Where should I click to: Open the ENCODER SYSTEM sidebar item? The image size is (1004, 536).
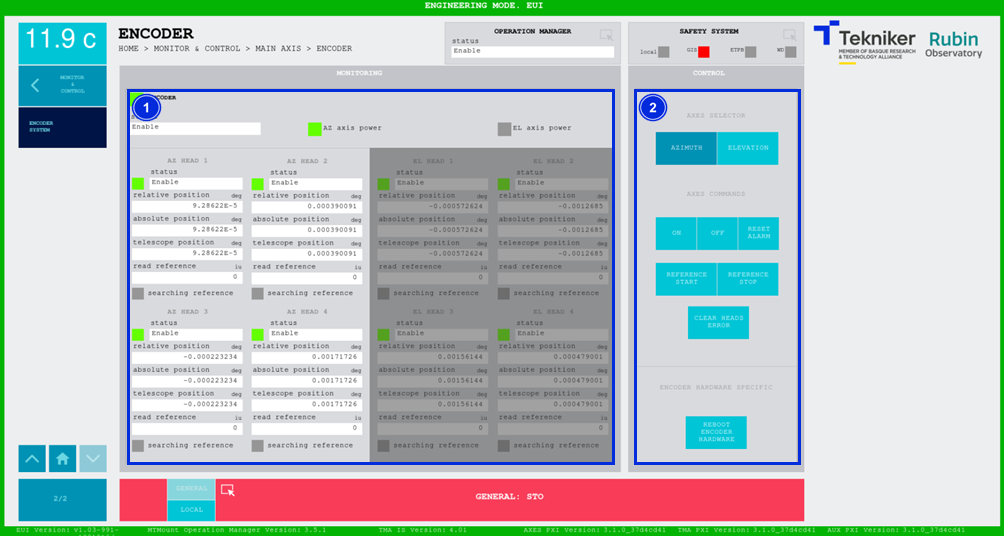[63, 127]
